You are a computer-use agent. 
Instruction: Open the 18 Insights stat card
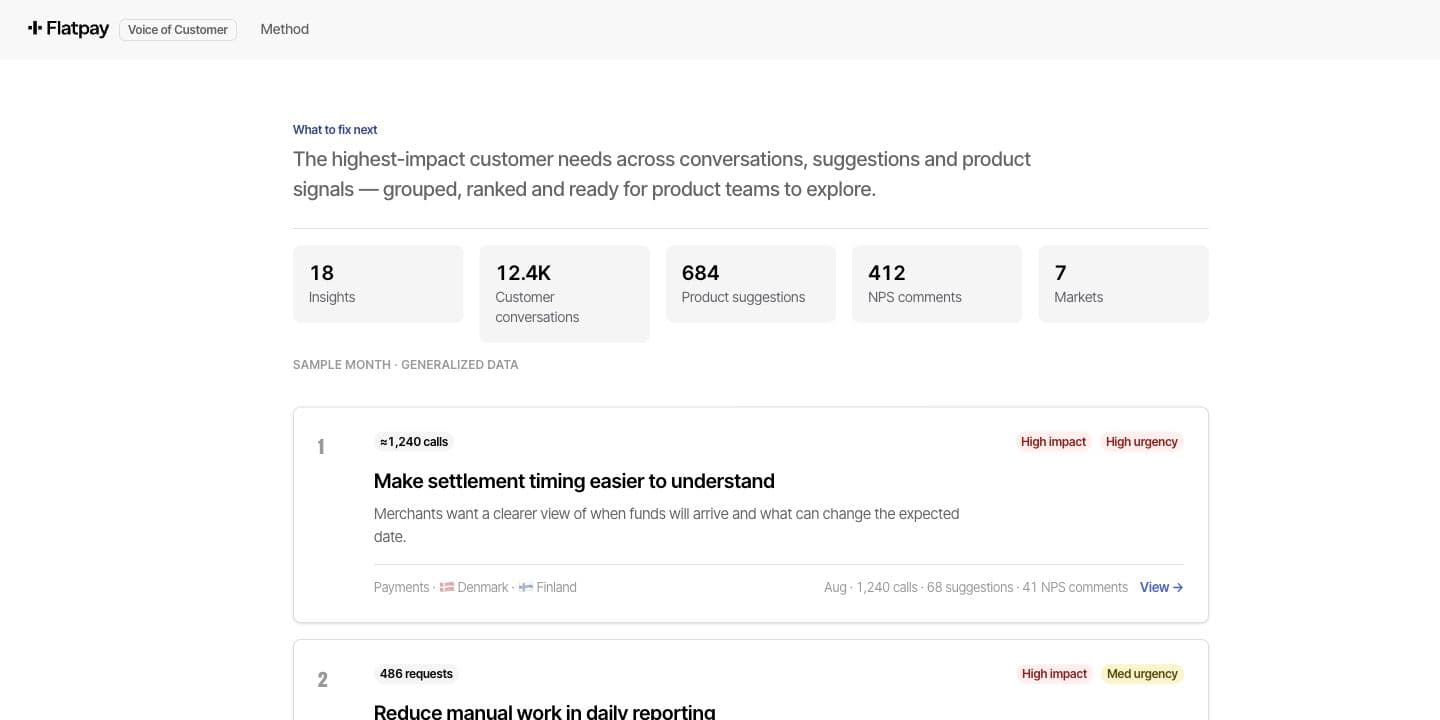[x=378, y=284]
